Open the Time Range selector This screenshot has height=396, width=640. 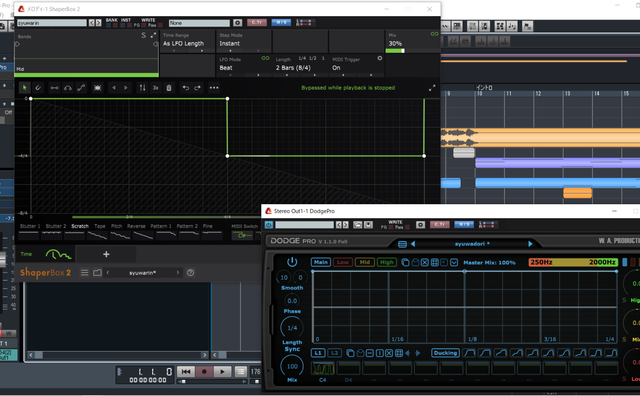click(x=187, y=41)
